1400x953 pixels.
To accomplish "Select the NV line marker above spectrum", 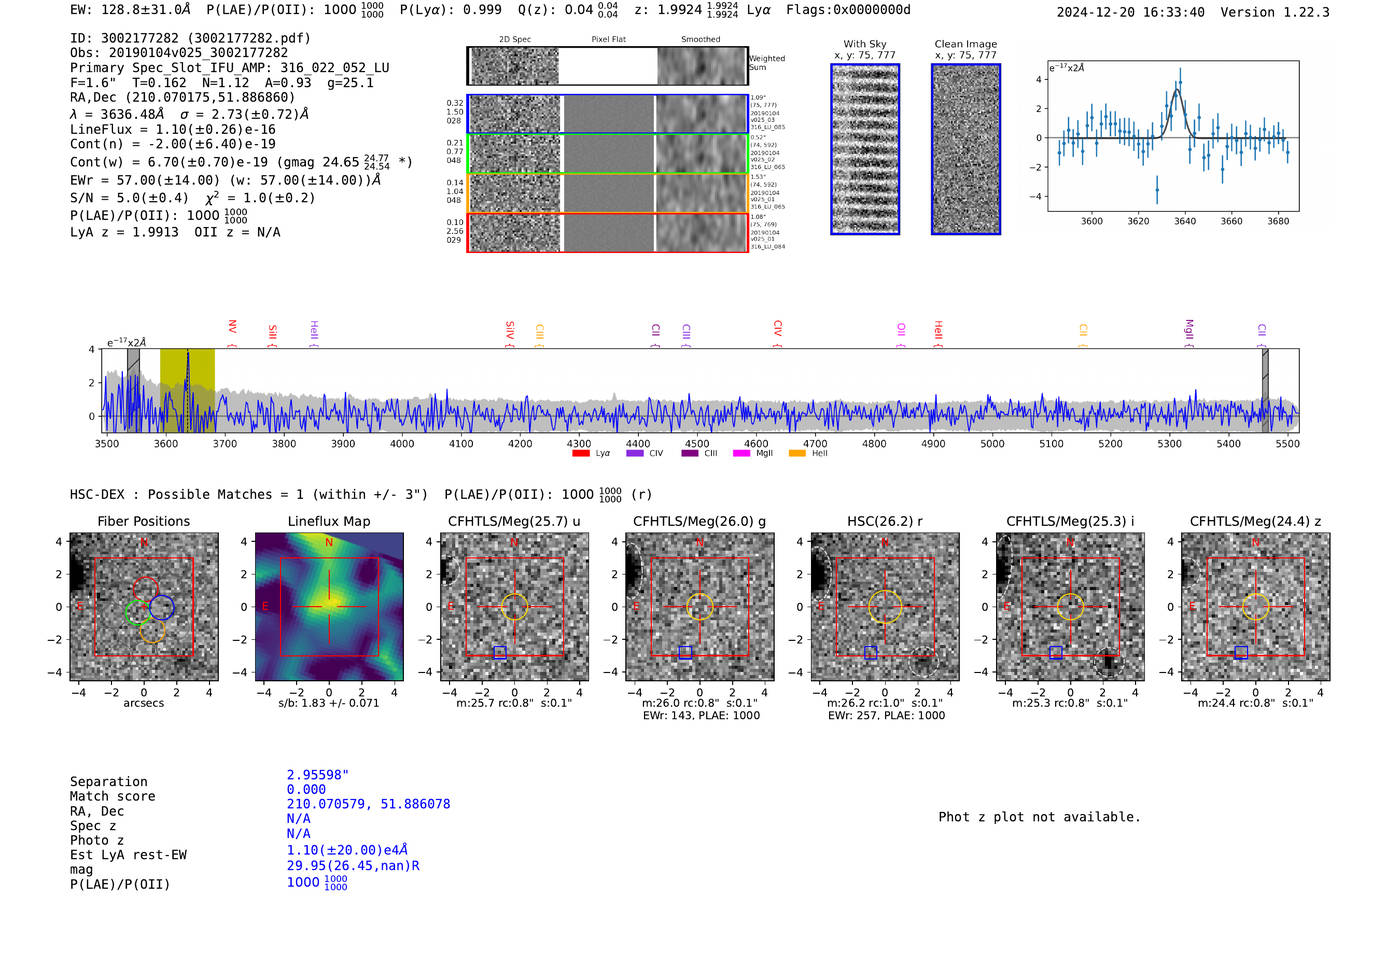I will pyautogui.click(x=232, y=332).
